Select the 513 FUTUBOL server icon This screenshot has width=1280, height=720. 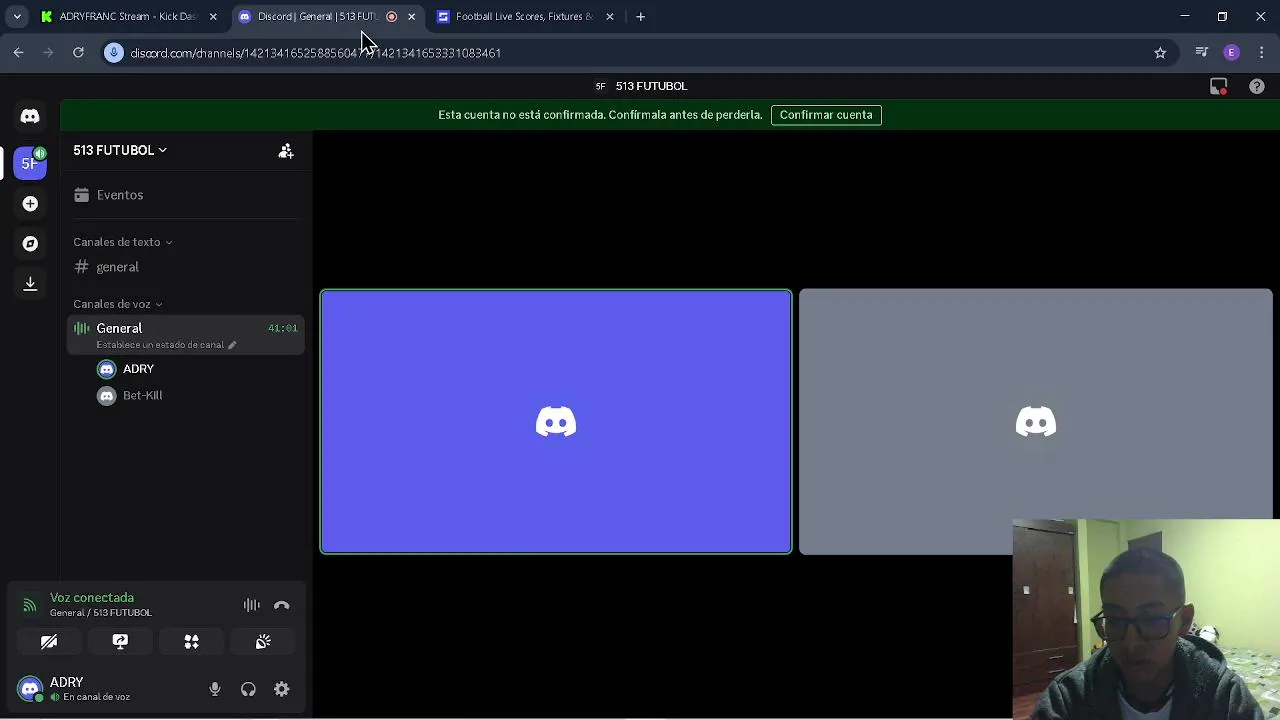pos(30,162)
